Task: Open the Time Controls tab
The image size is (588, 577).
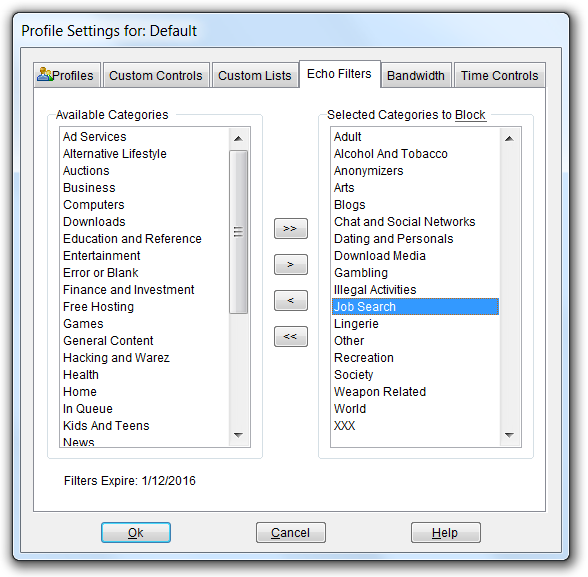Action: (x=500, y=75)
